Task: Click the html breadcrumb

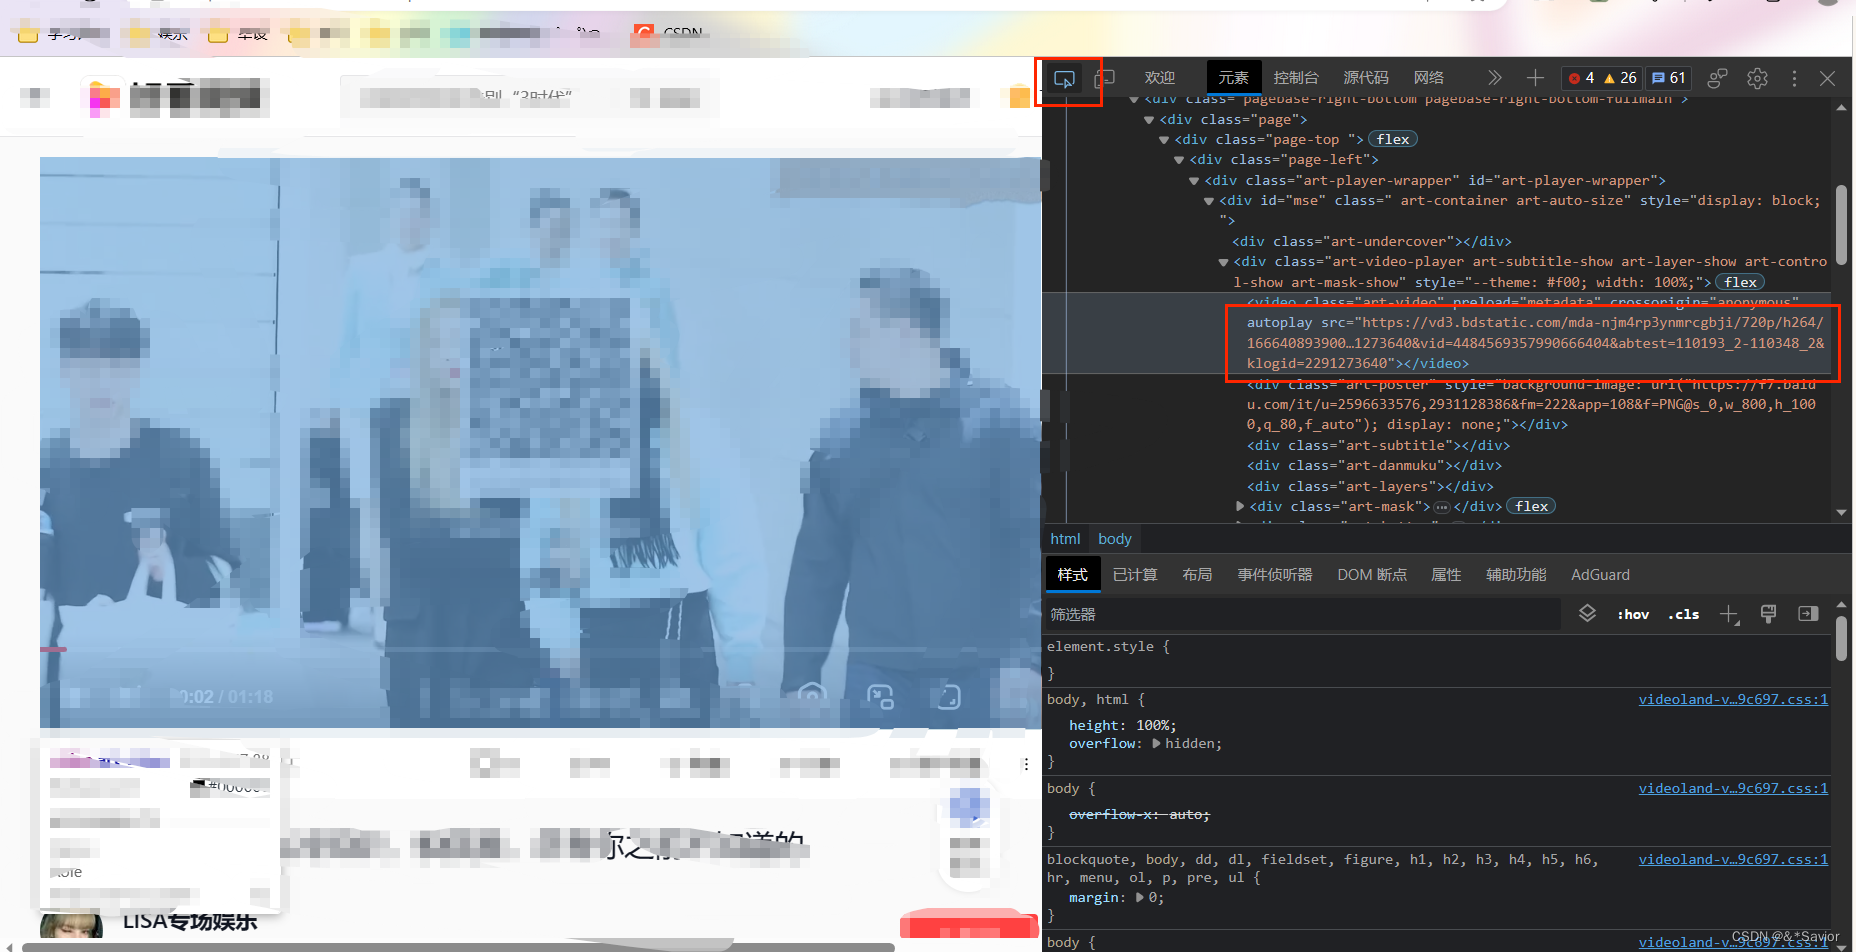Action: click(1065, 539)
